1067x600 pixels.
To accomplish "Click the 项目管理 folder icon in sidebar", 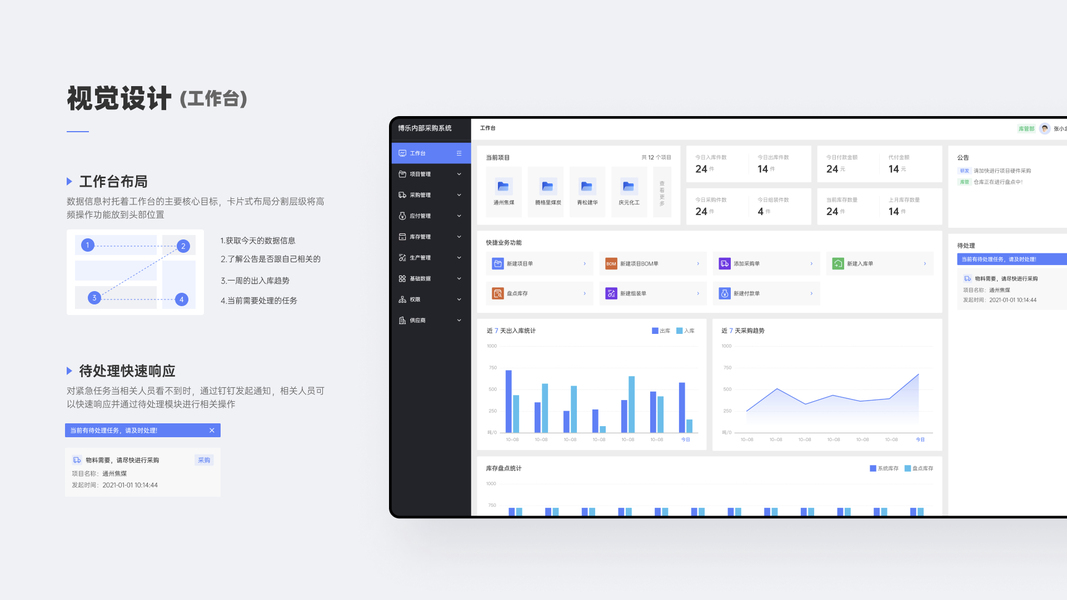I will tap(402, 174).
